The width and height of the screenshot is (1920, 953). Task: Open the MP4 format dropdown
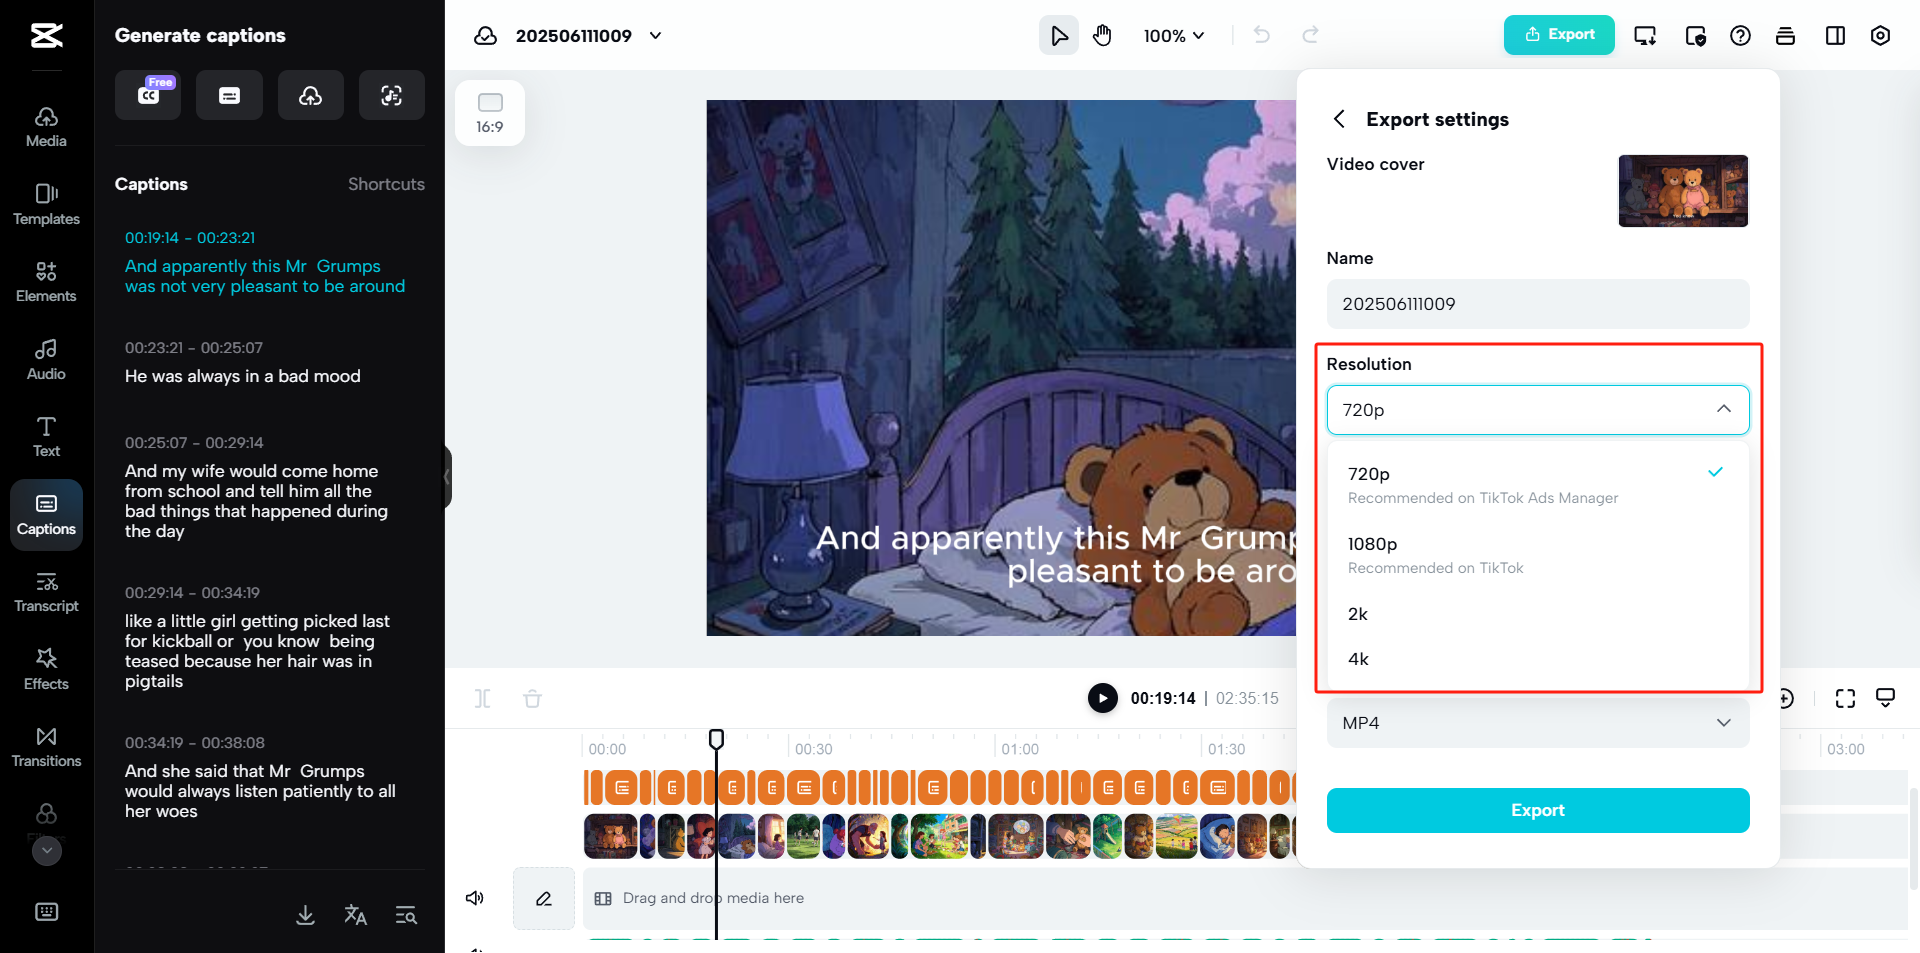pyautogui.click(x=1538, y=723)
